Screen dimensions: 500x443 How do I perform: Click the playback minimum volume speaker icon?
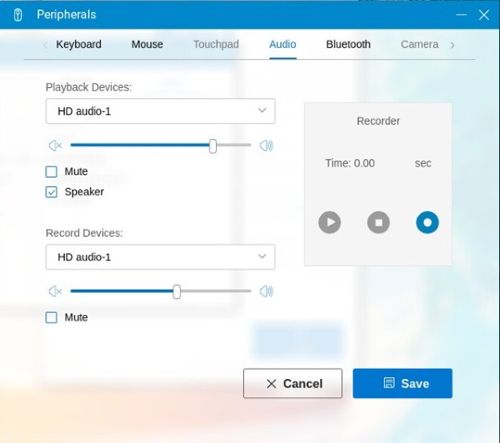click(55, 145)
